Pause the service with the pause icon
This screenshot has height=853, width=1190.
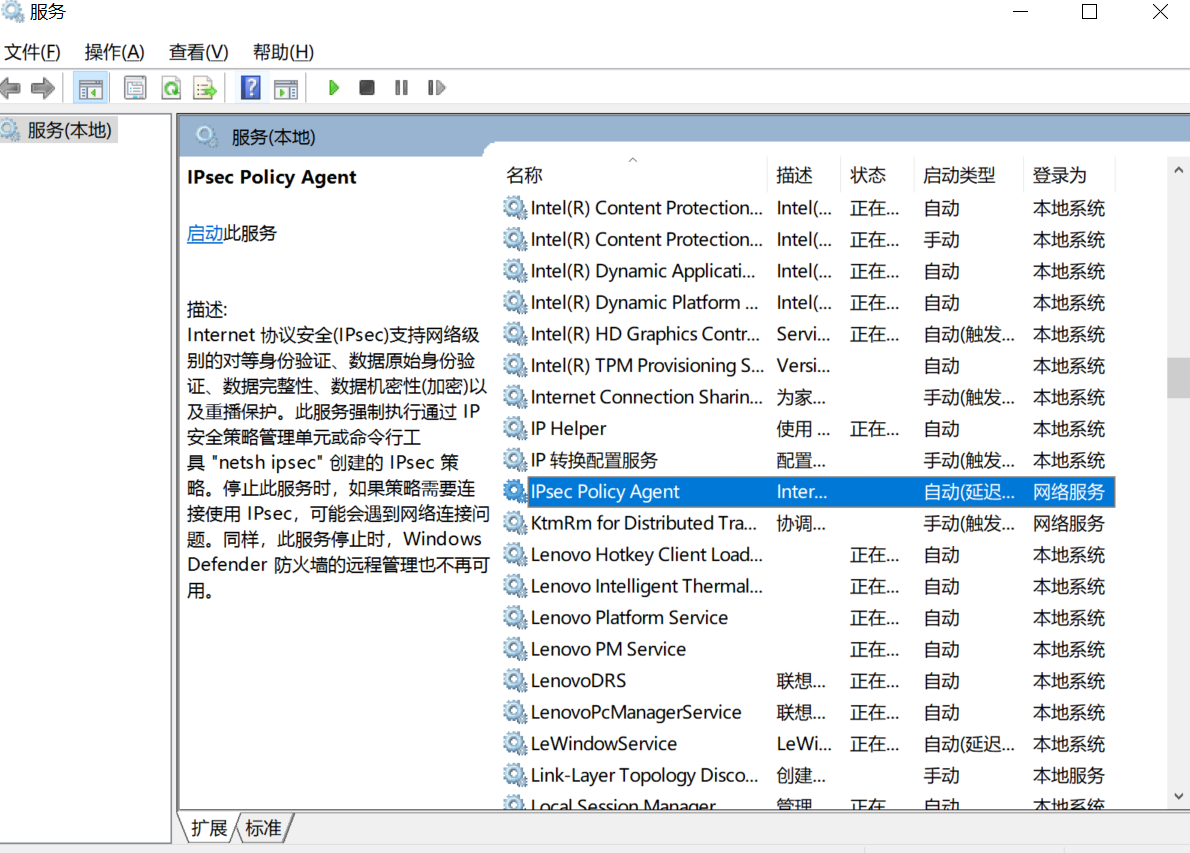tap(401, 88)
